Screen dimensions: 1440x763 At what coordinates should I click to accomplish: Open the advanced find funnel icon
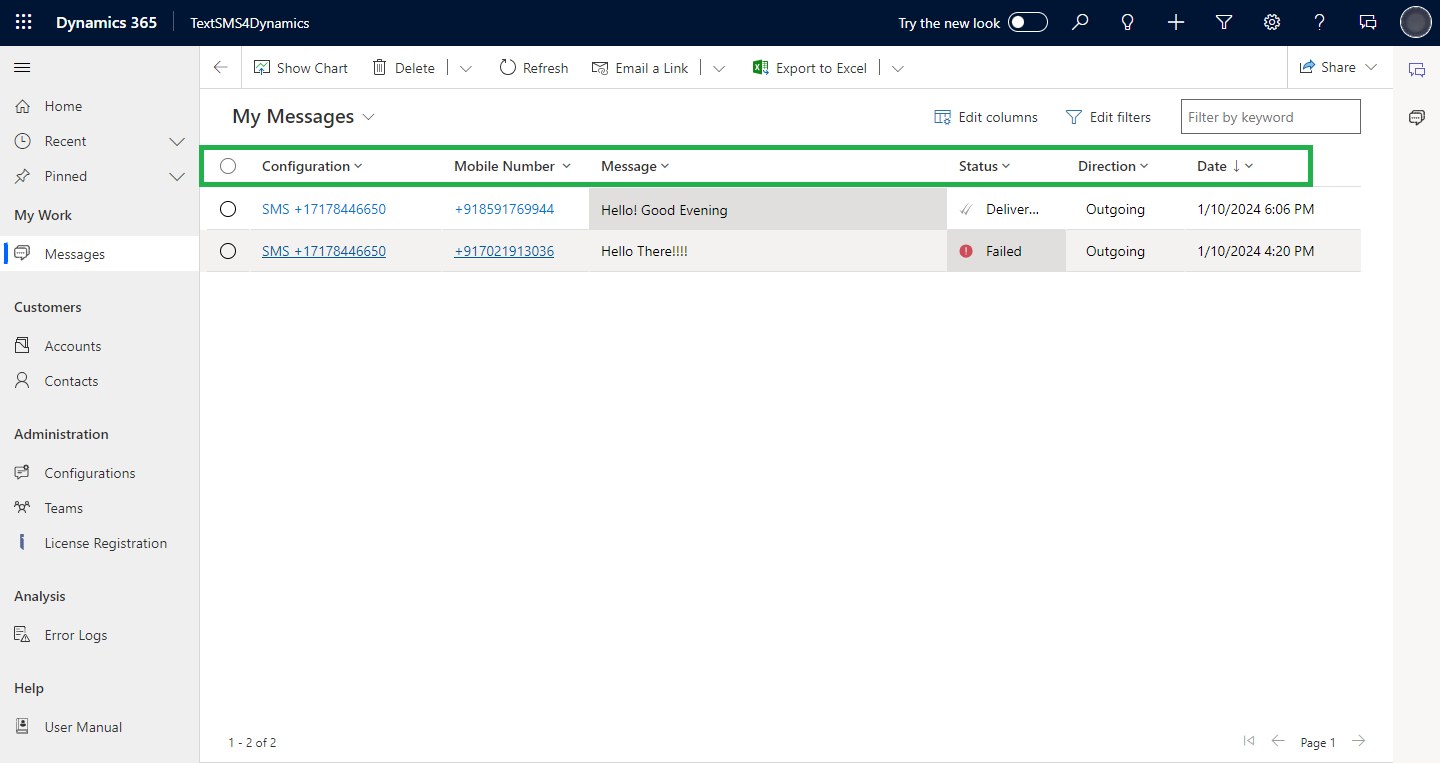coord(1224,22)
